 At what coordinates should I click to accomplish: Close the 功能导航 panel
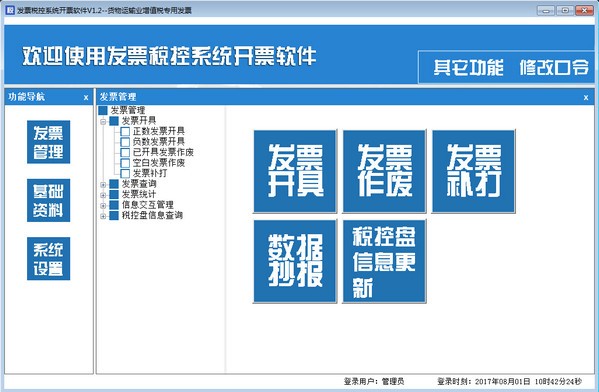coord(86,98)
